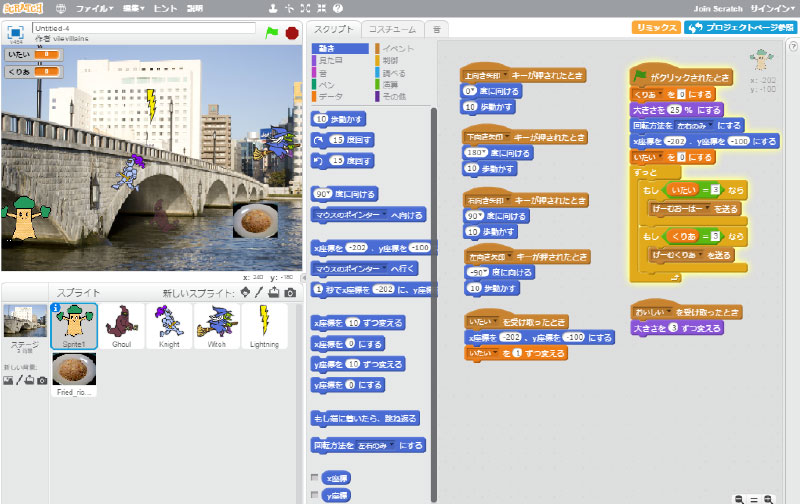Click Join Scratch link
800x504 pixels.
(x=718, y=9)
